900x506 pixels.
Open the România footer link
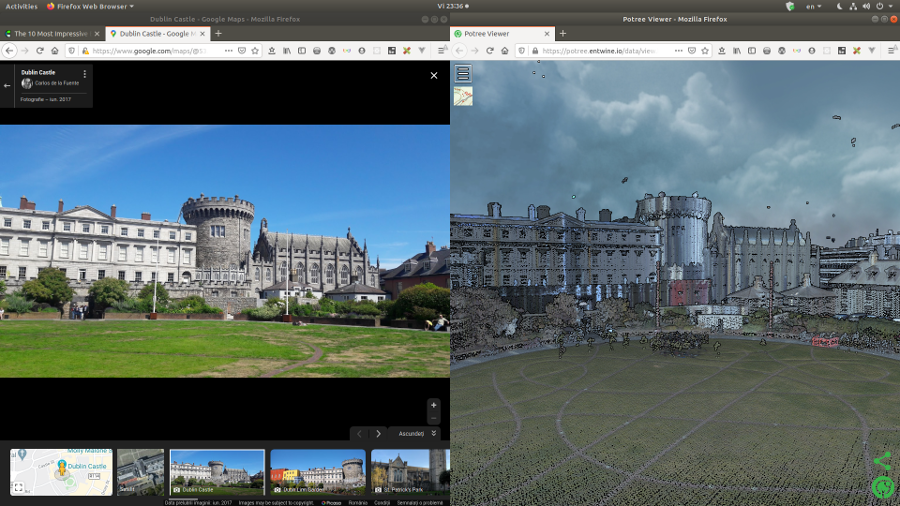pyautogui.click(x=358, y=503)
